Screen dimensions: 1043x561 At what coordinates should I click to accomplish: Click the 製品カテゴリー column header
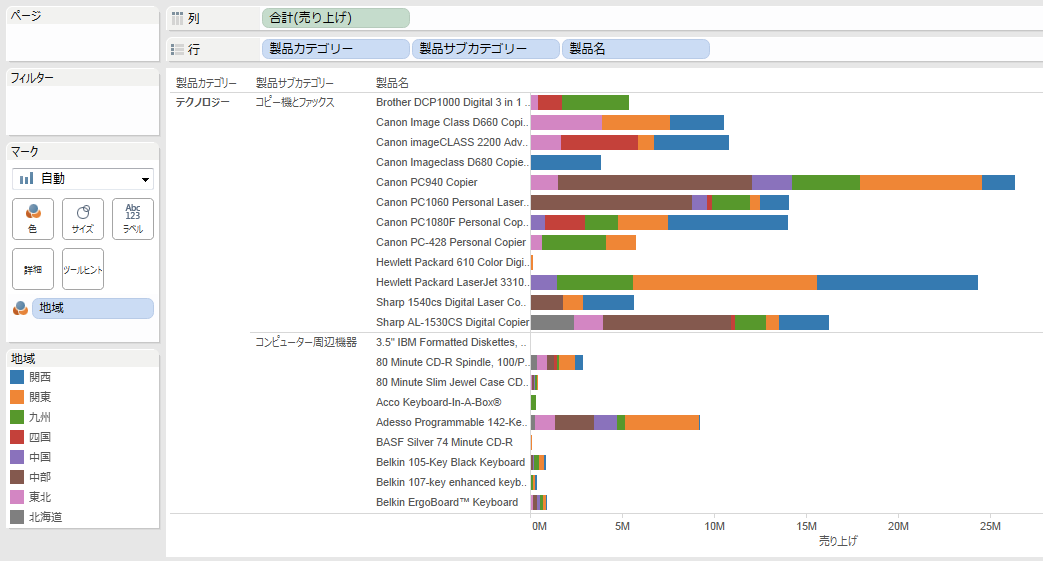tap(206, 83)
